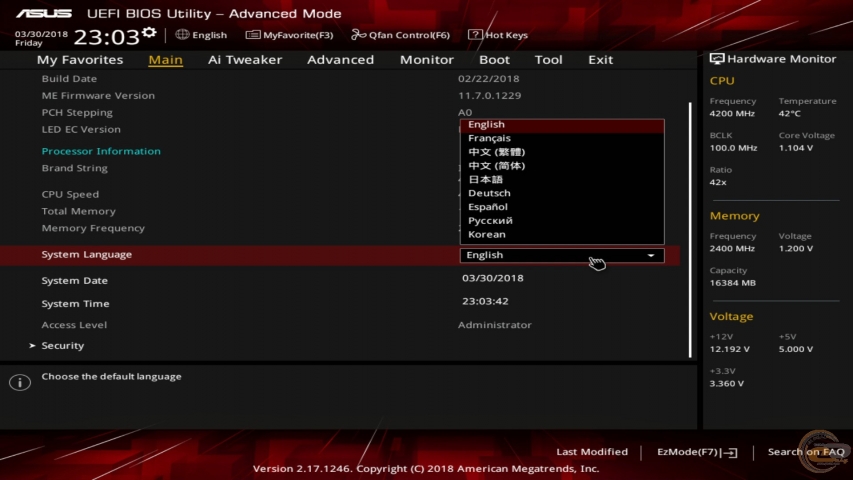Click the Access Level label
This screenshot has width=853, height=480.
pos(74,325)
